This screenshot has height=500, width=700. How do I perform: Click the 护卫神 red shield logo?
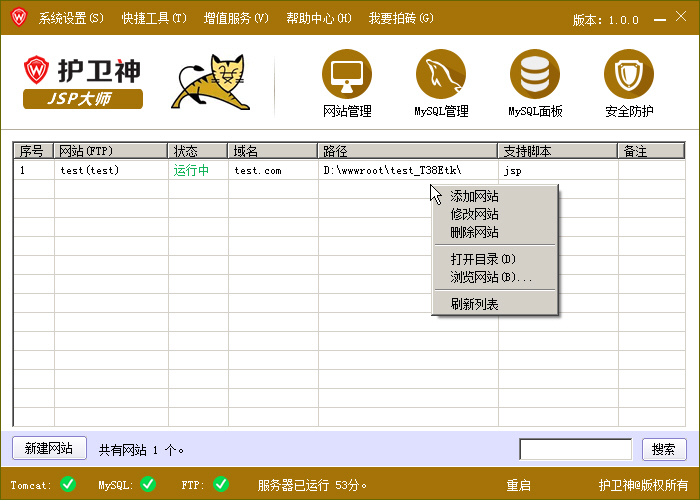[x=36, y=70]
